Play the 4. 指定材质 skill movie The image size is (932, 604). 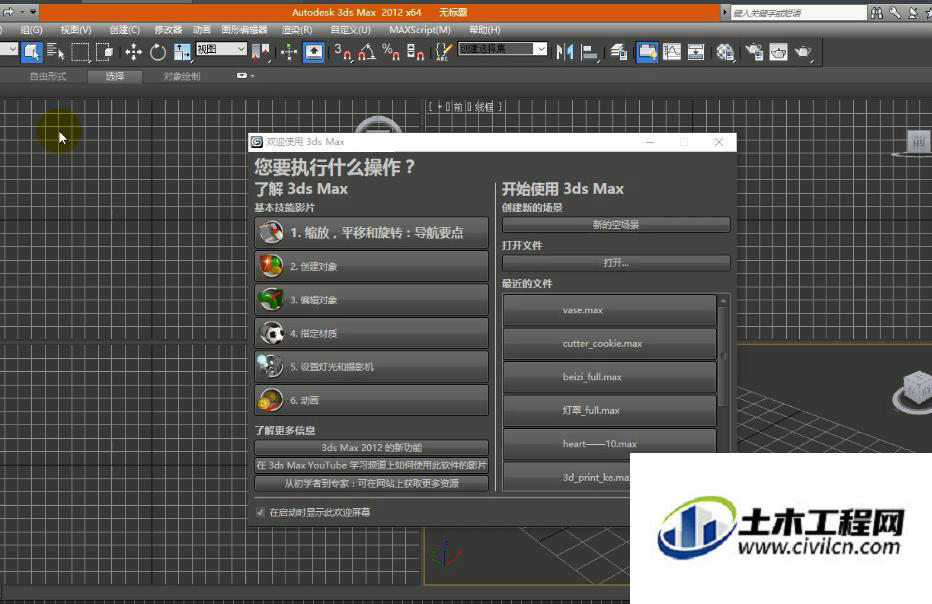click(x=371, y=333)
